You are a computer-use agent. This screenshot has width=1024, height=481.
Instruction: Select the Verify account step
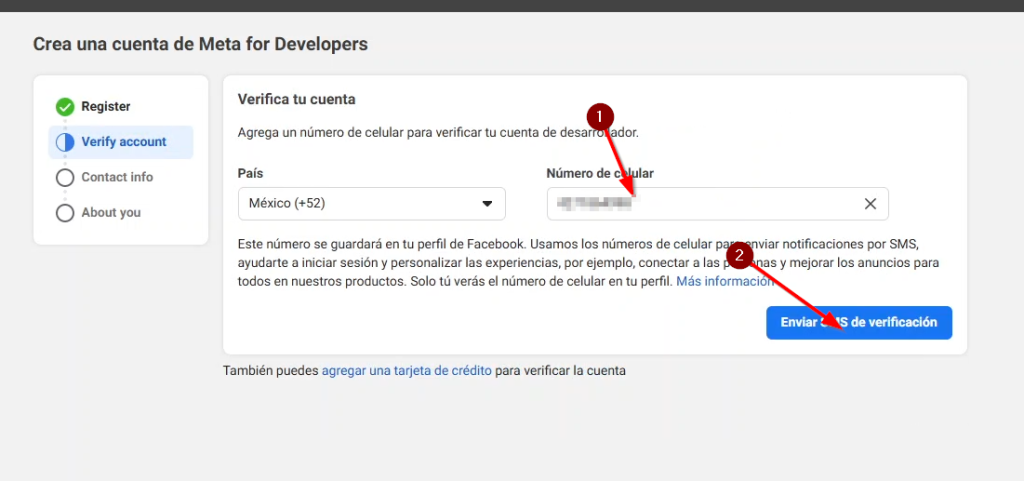(x=121, y=142)
